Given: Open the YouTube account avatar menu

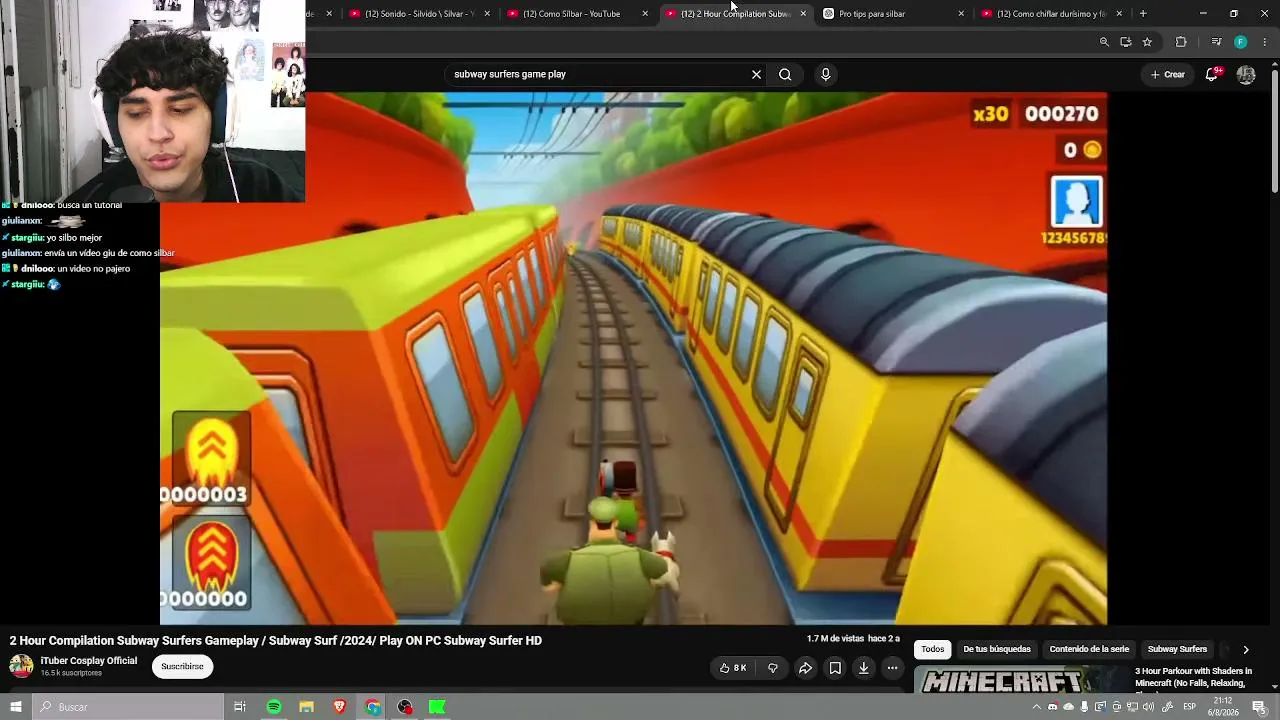Looking at the screenshot, I should pyautogui.click(x=1246, y=74).
